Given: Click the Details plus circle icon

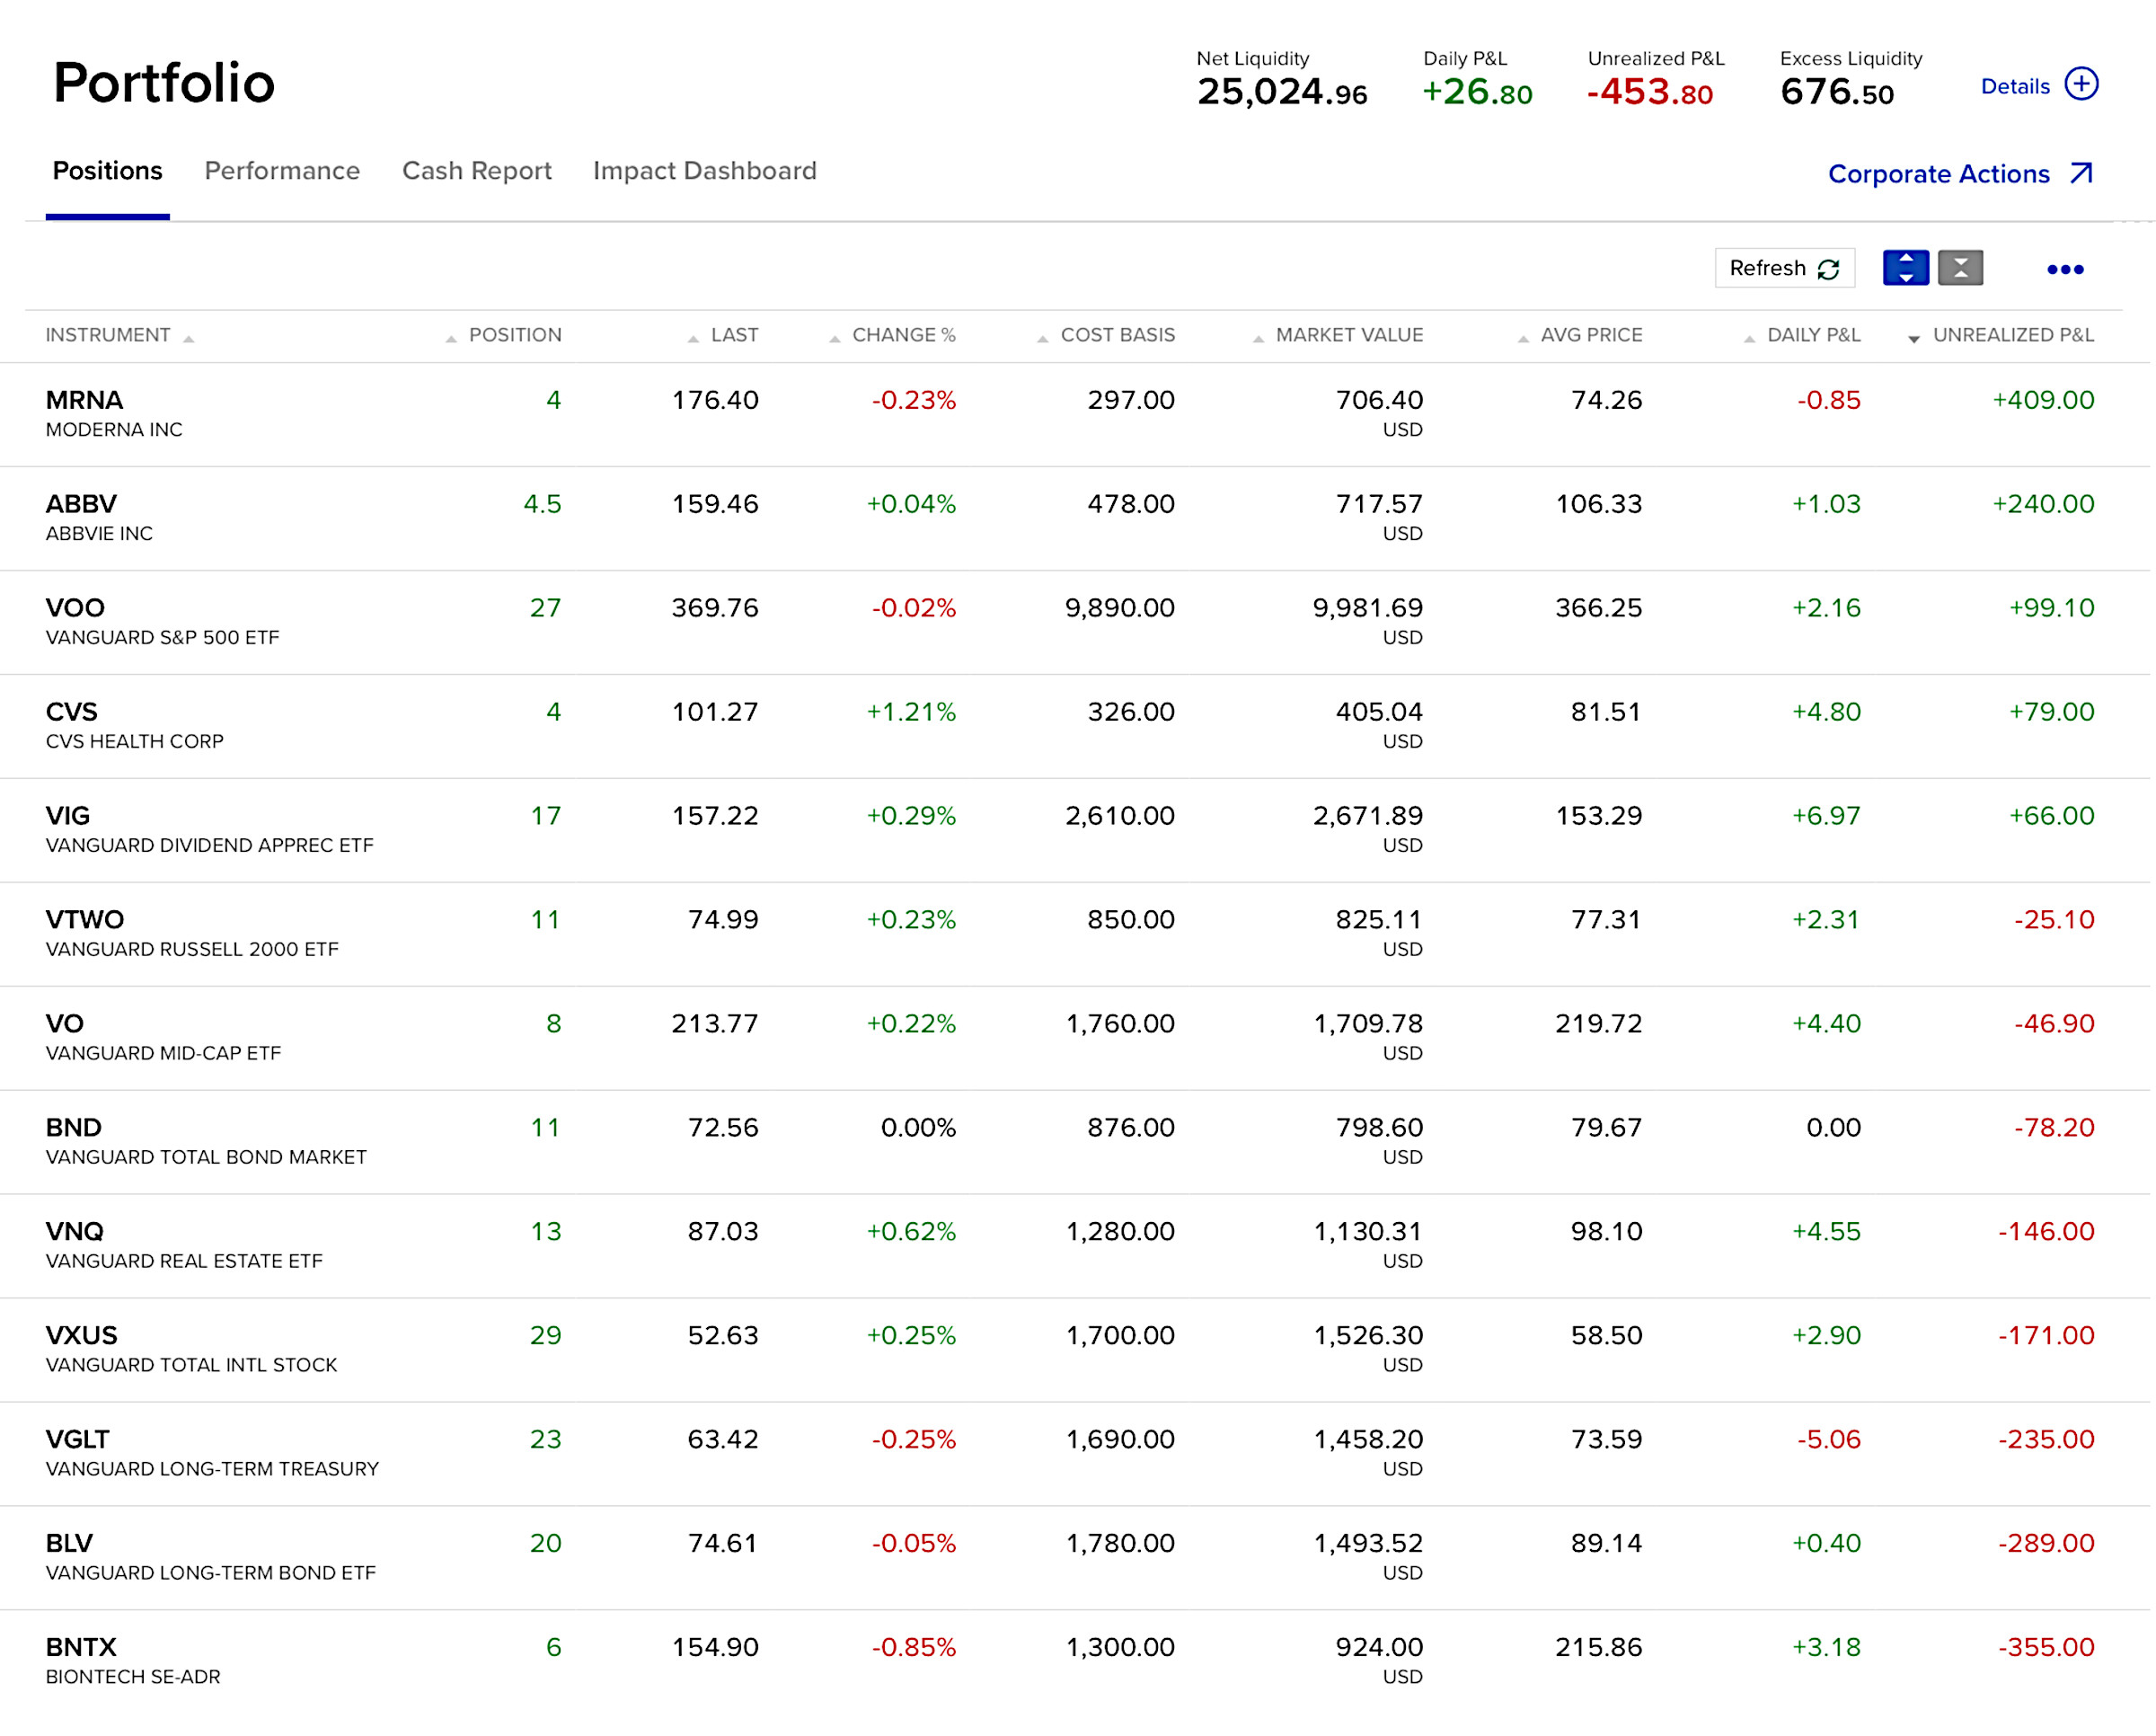Looking at the screenshot, I should point(2081,83).
